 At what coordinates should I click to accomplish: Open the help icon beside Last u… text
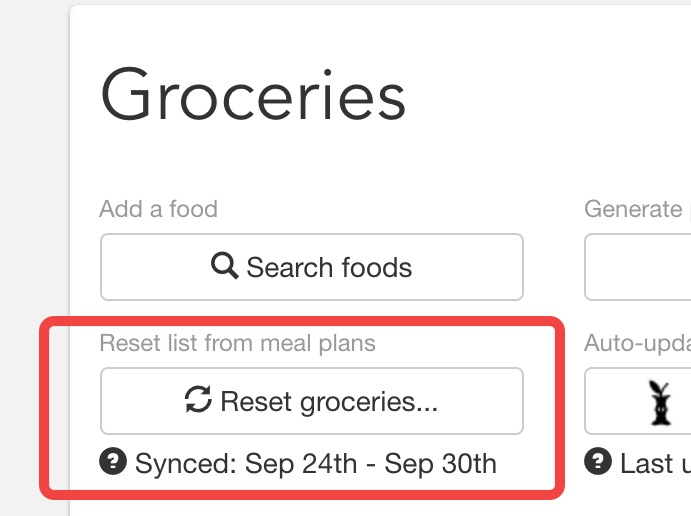tap(598, 461)
